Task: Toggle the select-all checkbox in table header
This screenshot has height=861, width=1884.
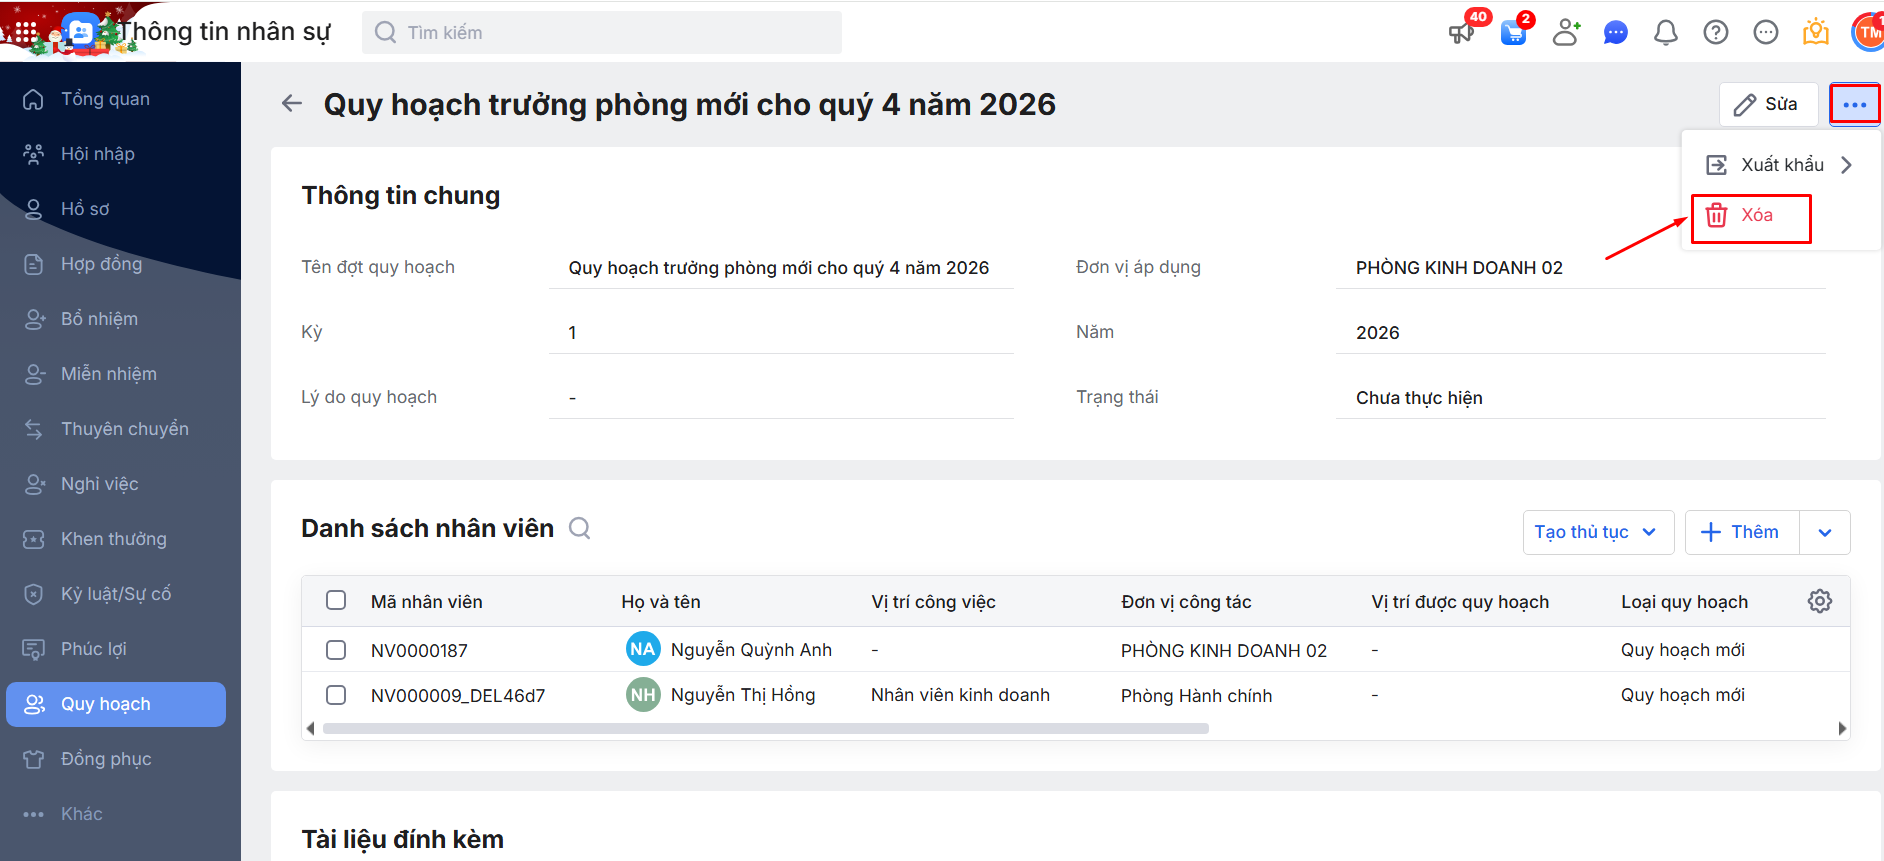Action: tap(336, 601)
